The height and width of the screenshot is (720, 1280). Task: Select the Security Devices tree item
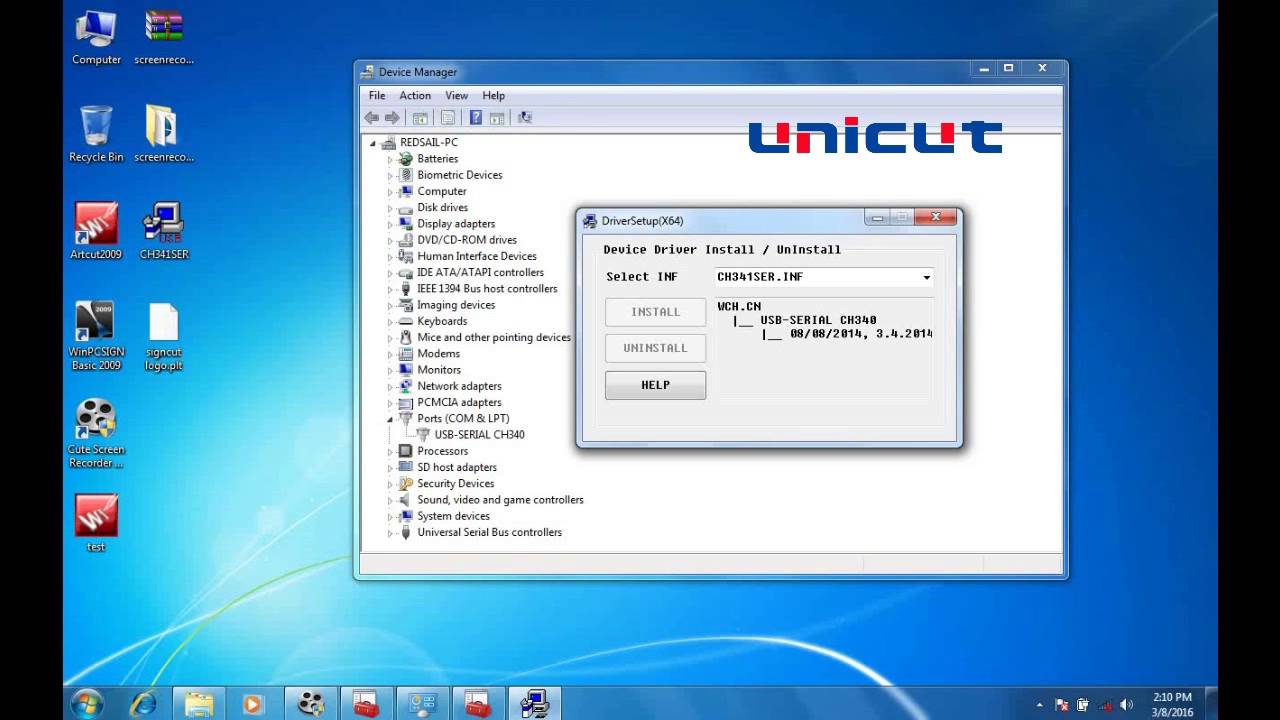(x=455, y=483)
